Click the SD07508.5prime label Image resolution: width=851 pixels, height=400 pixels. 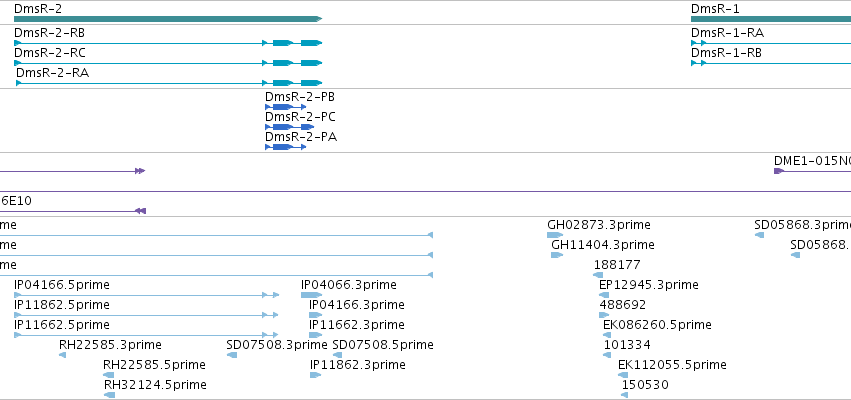click(383, 345)
